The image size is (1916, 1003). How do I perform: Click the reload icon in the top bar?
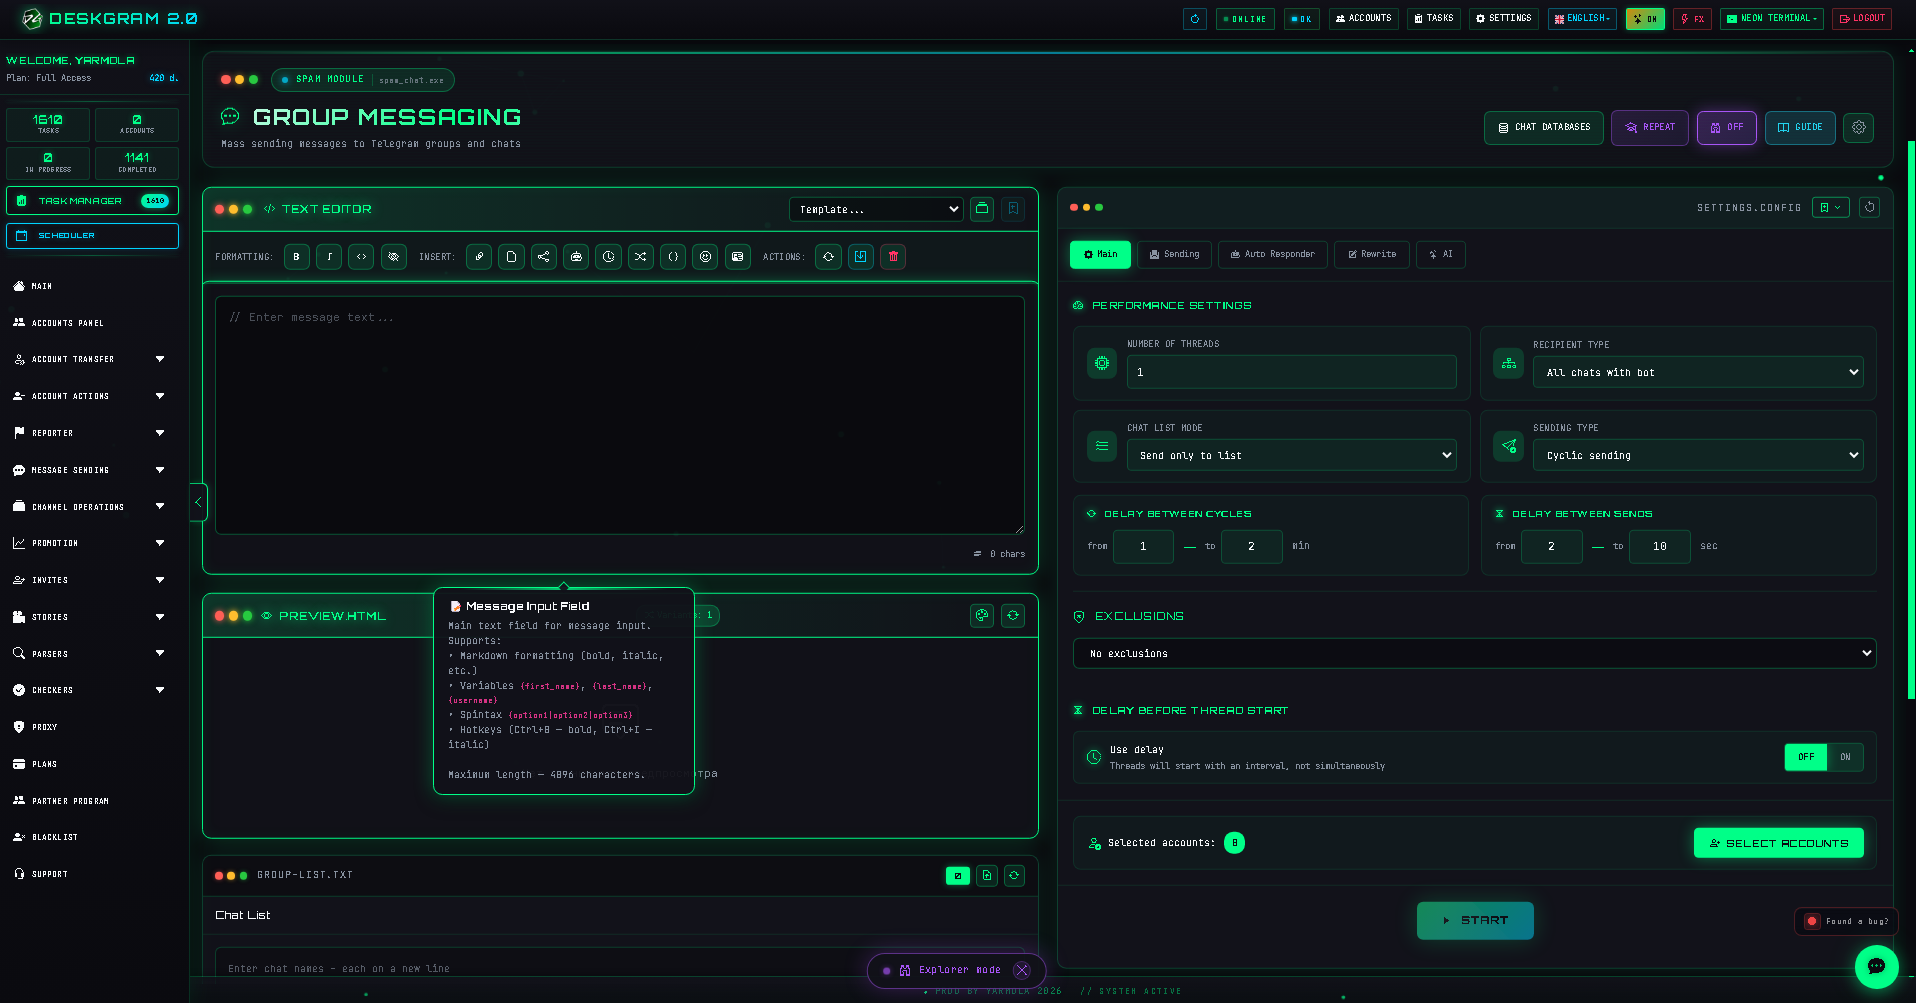click(x=1195, y=19)
